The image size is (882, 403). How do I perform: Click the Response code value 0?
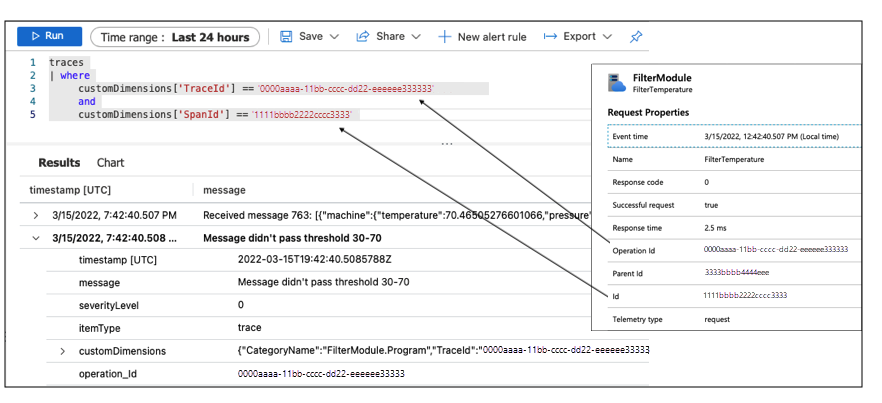(x=706, y=182)
